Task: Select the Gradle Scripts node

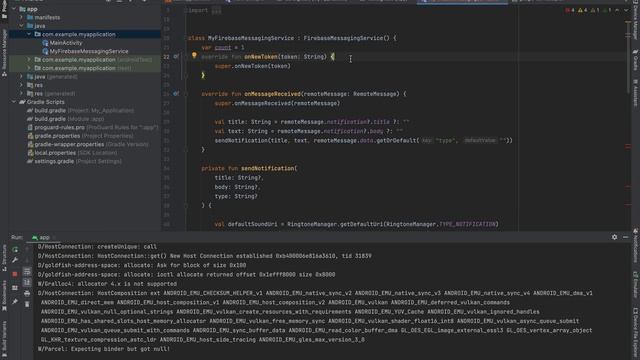Action: [85, 102]
